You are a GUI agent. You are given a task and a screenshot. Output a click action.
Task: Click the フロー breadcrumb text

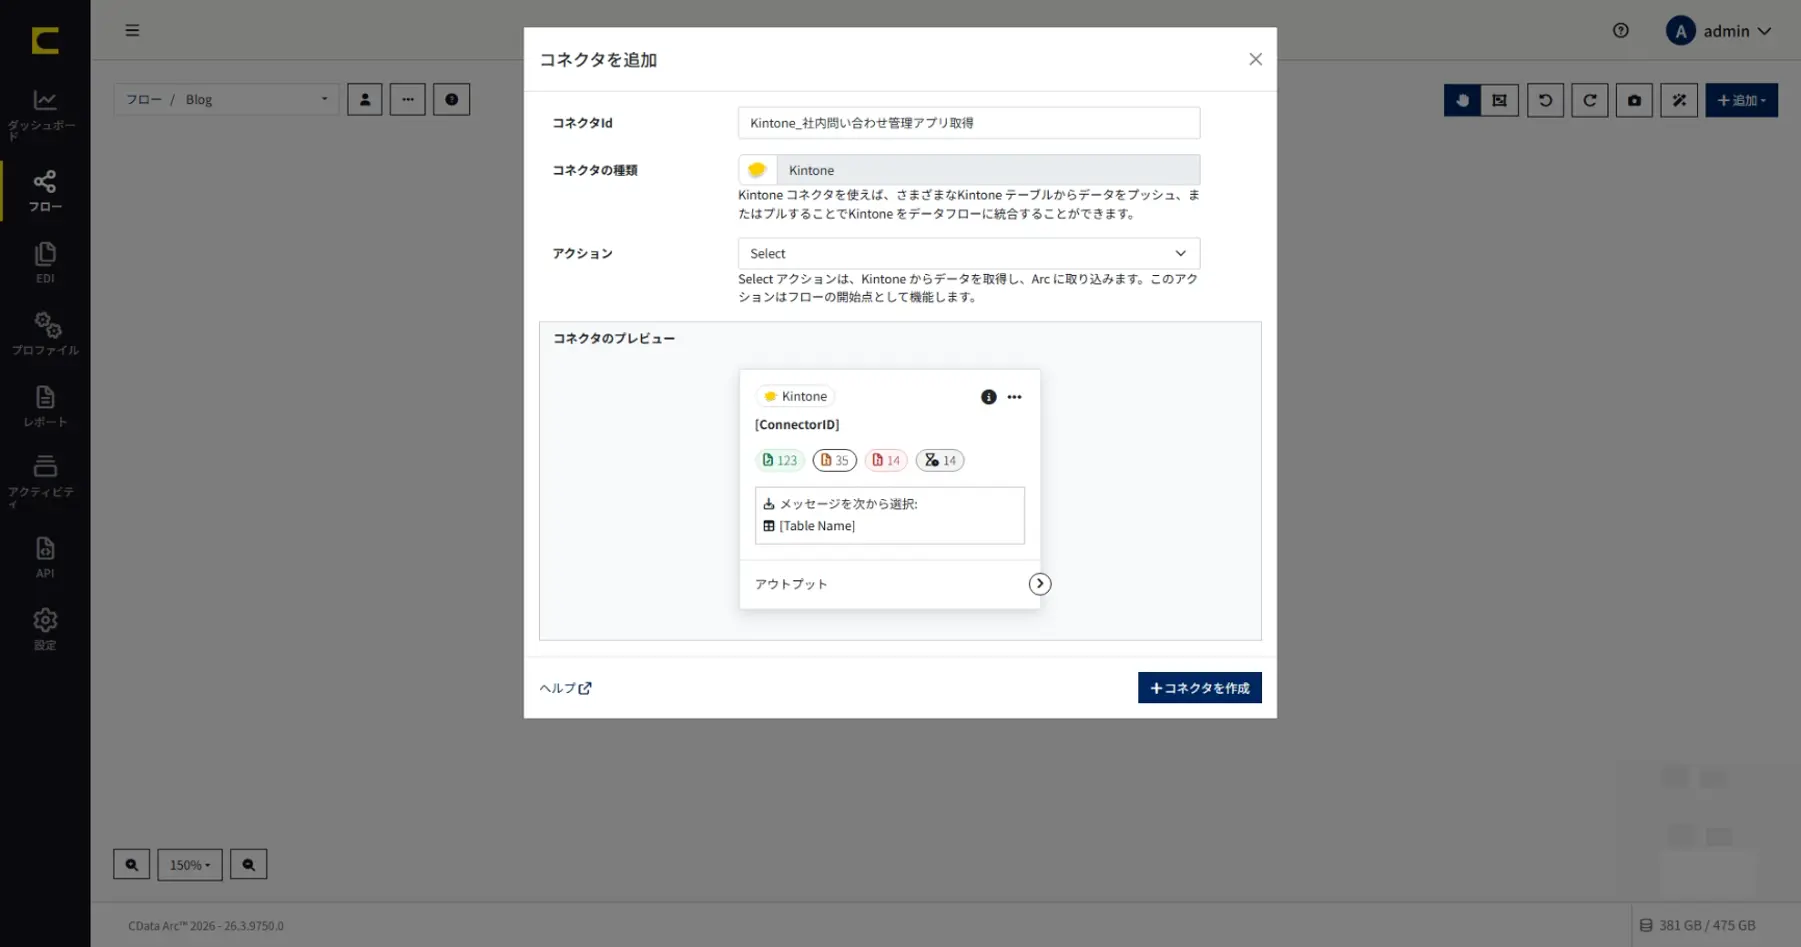144,99
